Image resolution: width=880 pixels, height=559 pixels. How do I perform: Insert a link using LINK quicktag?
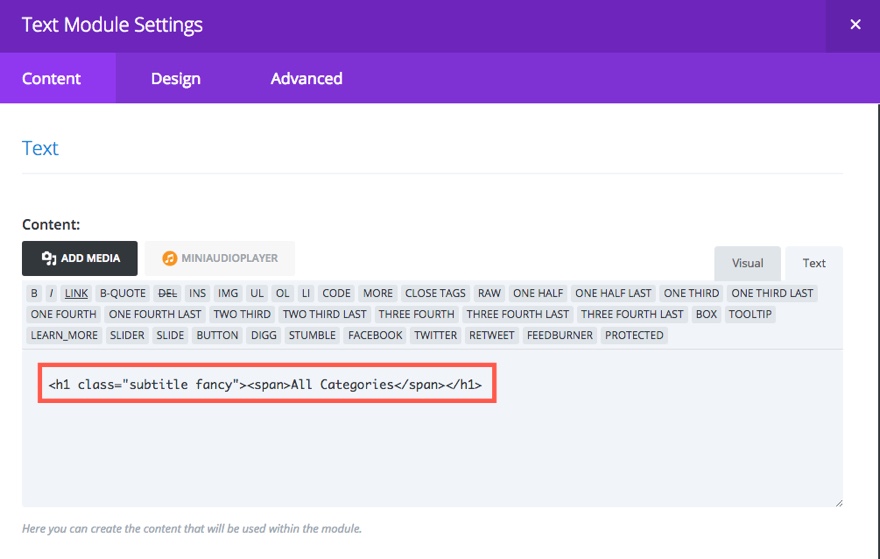pos(76,293)
